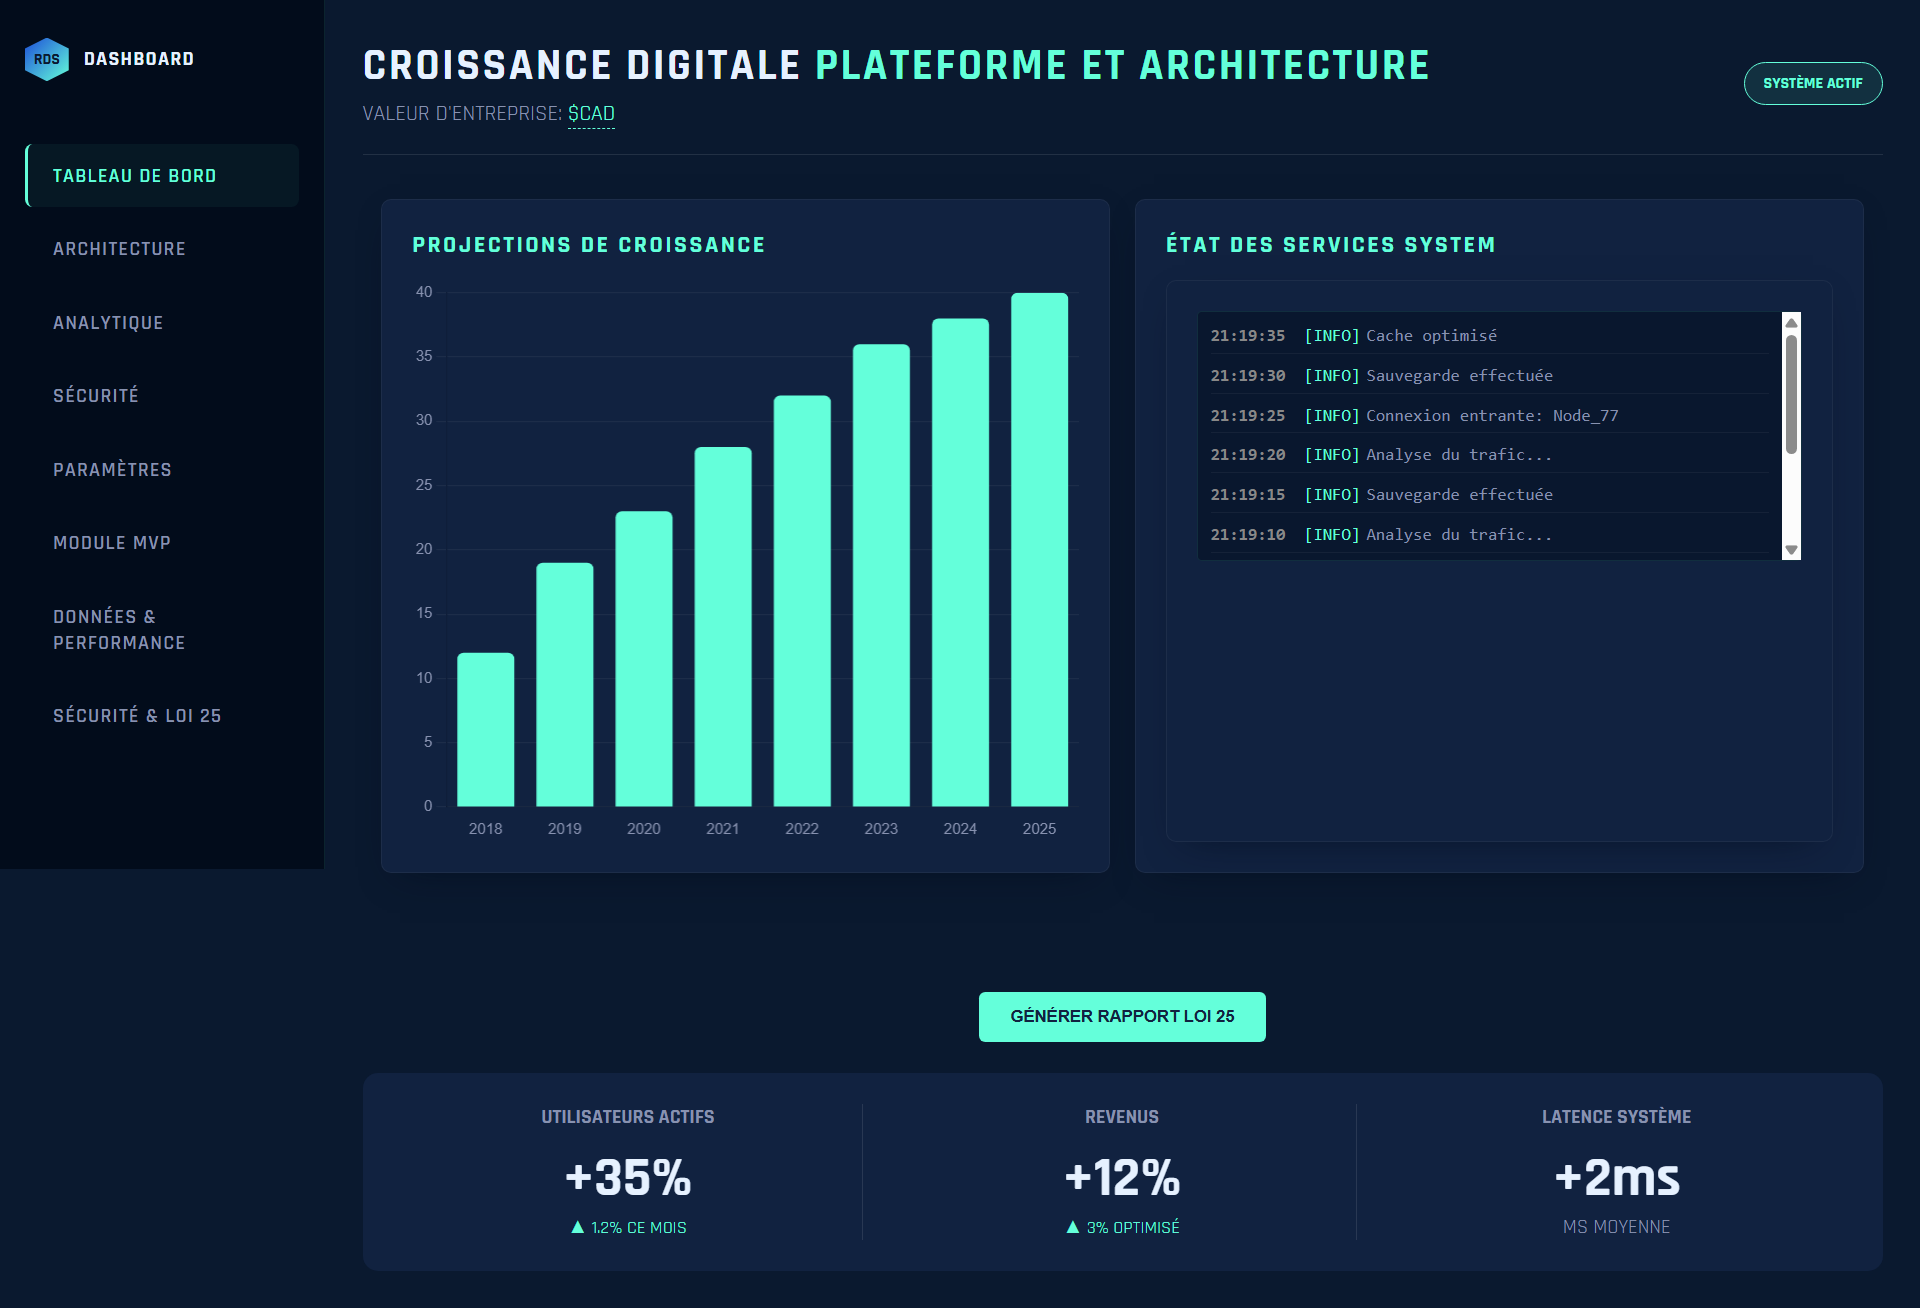Click the 2023 bar in growth chart

[881, 575]
